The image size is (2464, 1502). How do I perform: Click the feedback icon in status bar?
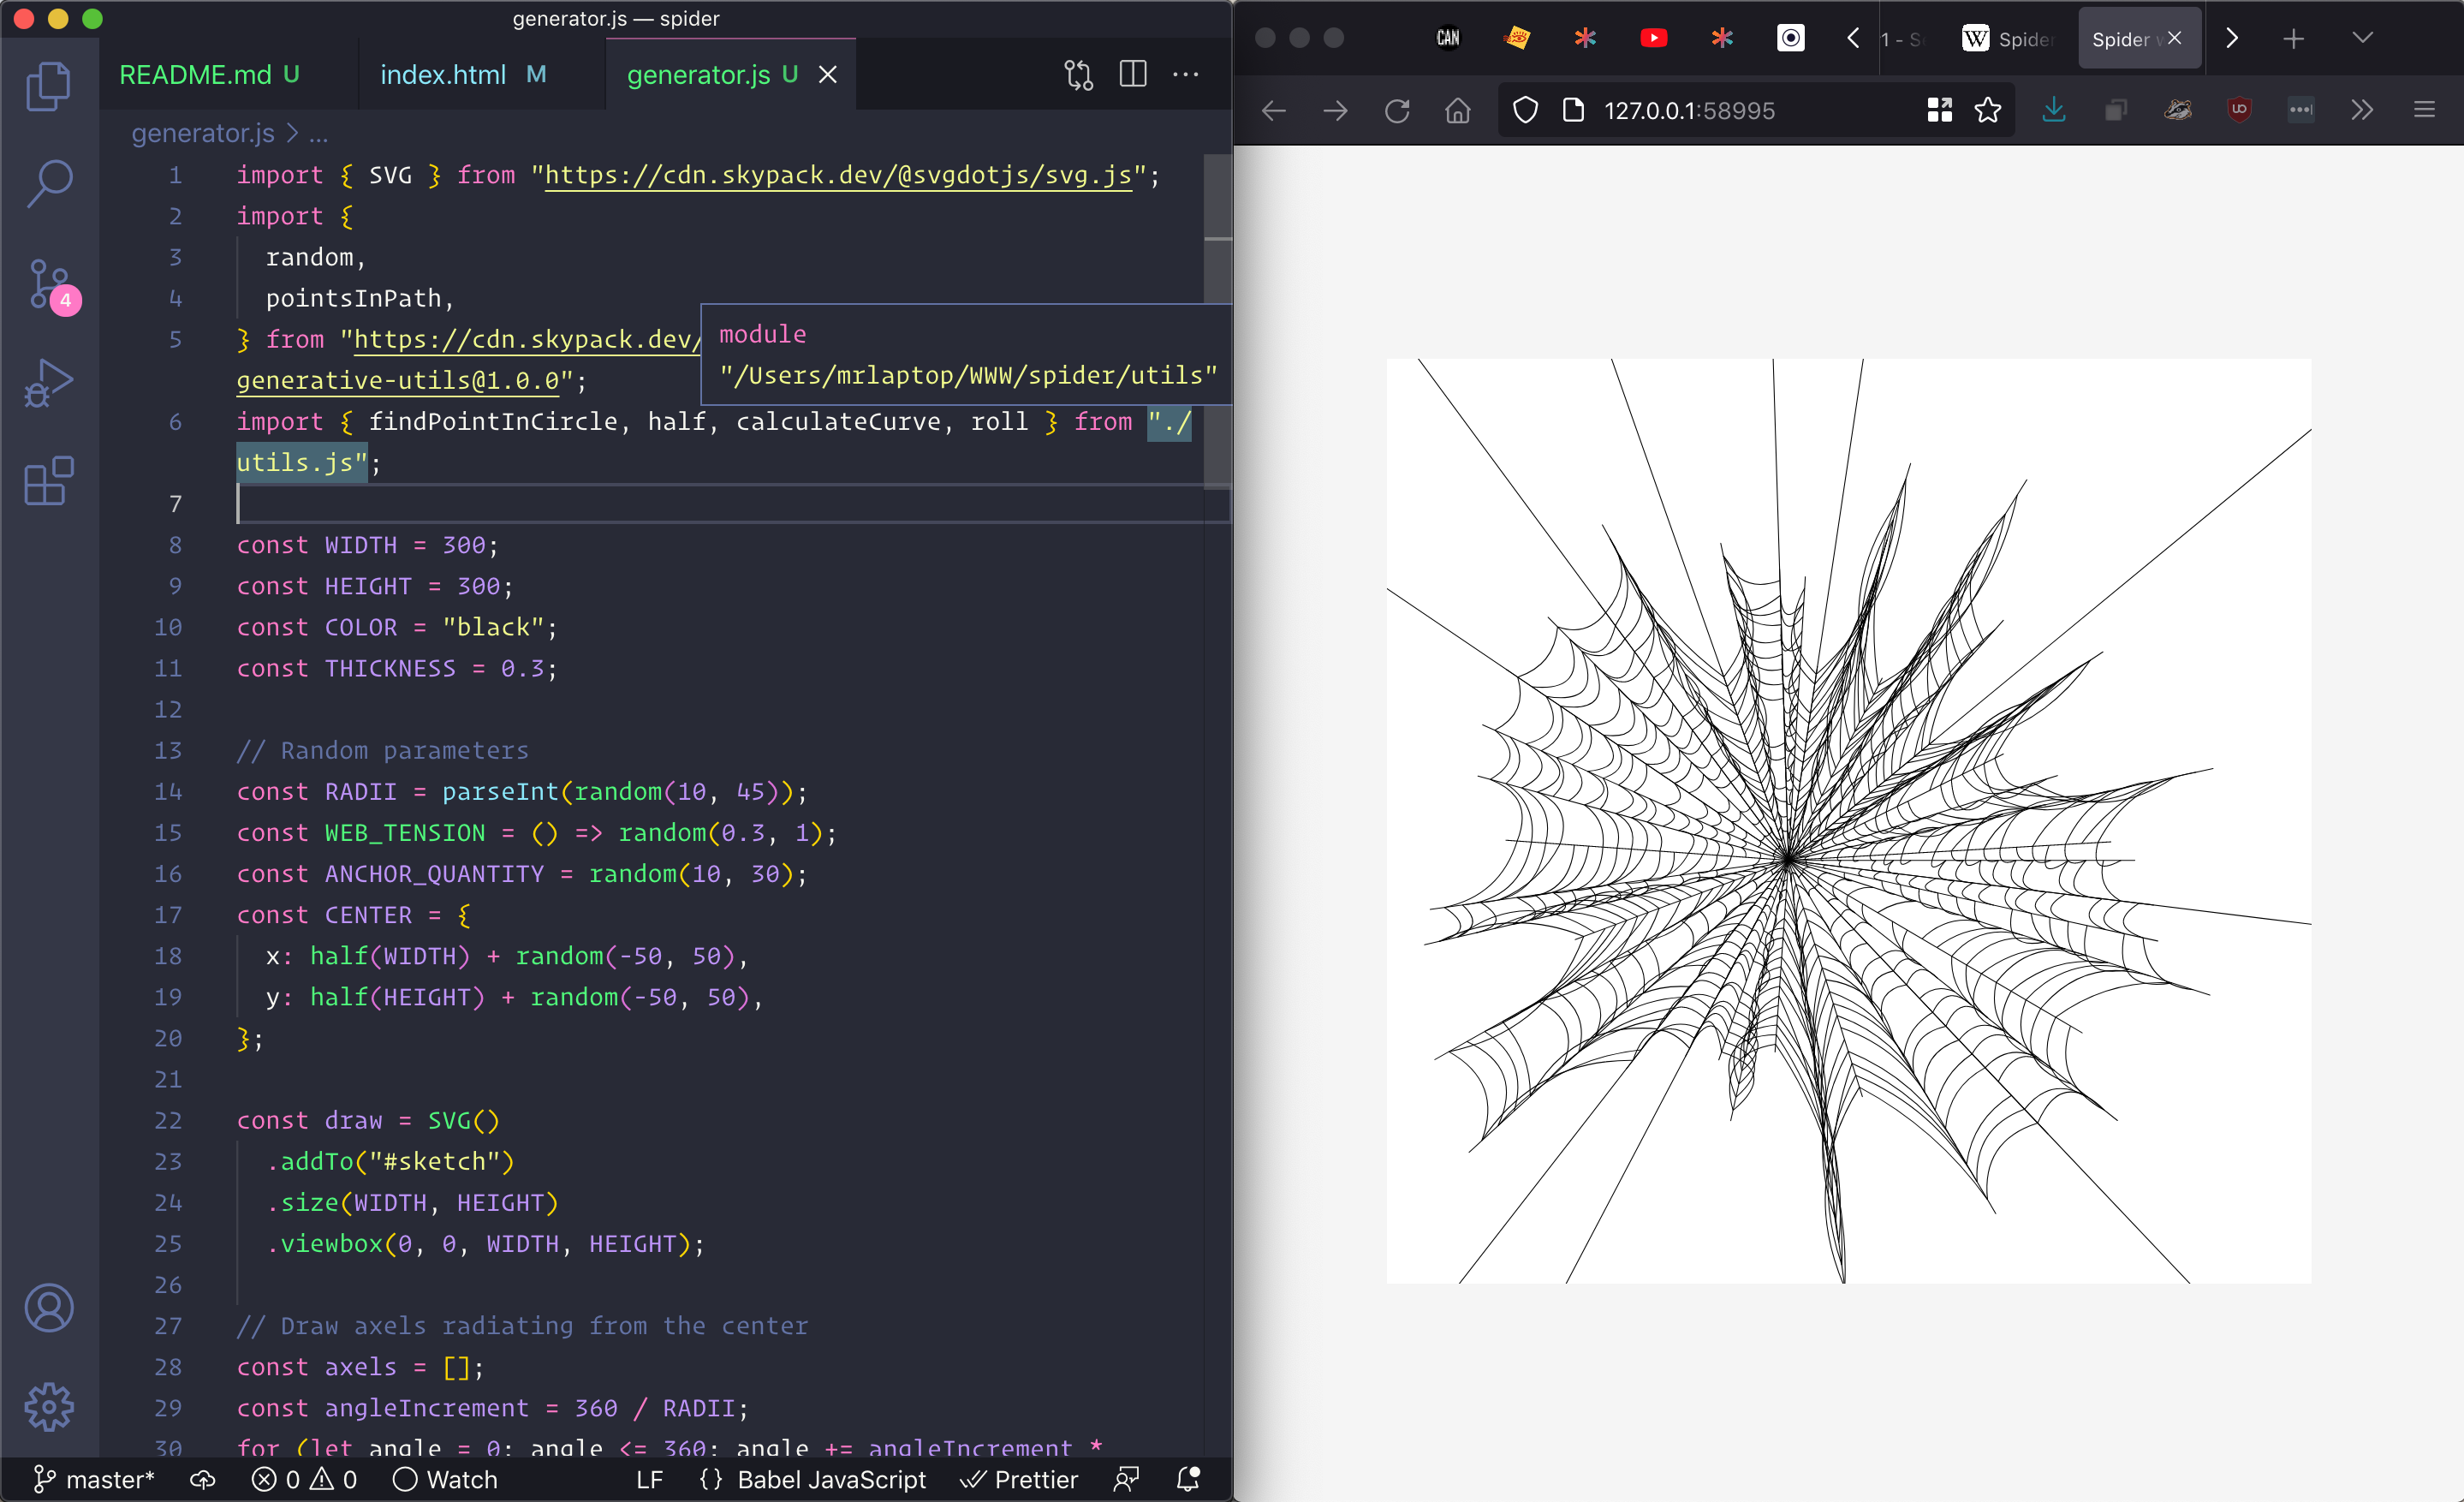(1126, 1479)
